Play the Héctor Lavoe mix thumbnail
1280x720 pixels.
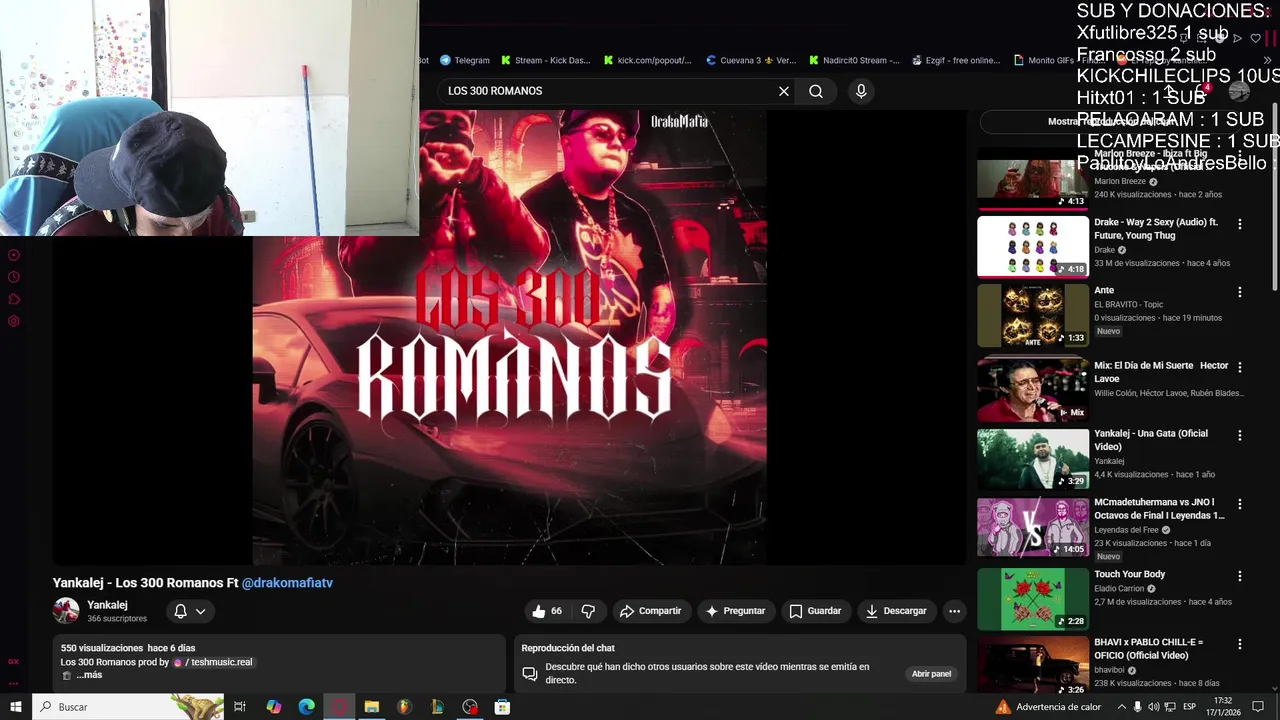click(x=1033, y=390)
